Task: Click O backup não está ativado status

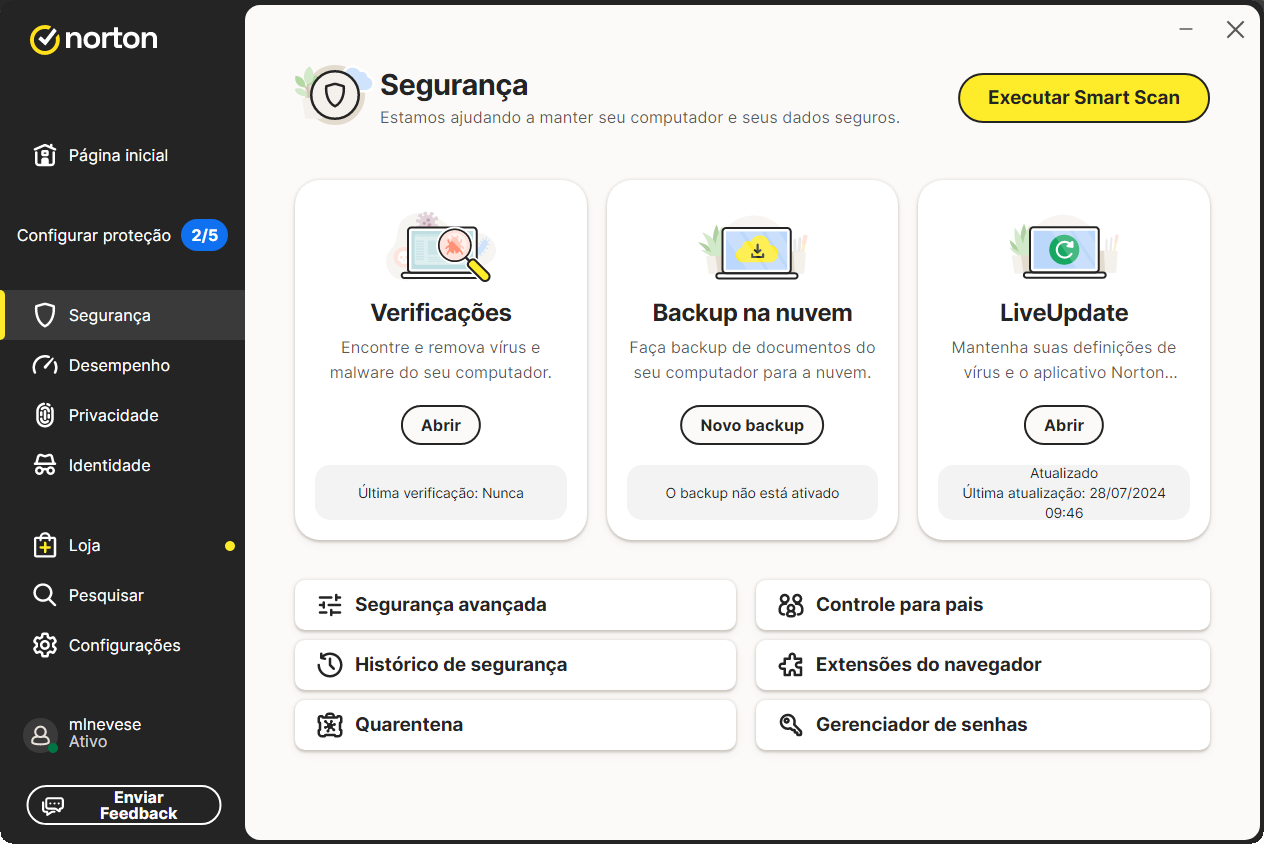Action: [752, 492]
